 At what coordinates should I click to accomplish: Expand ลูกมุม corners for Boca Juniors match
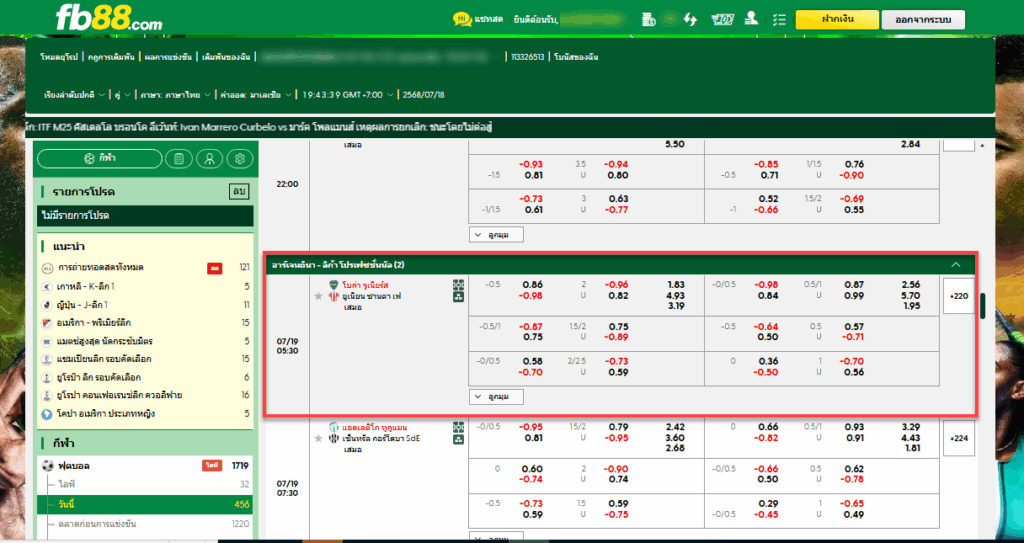click(x=496, y=397)
